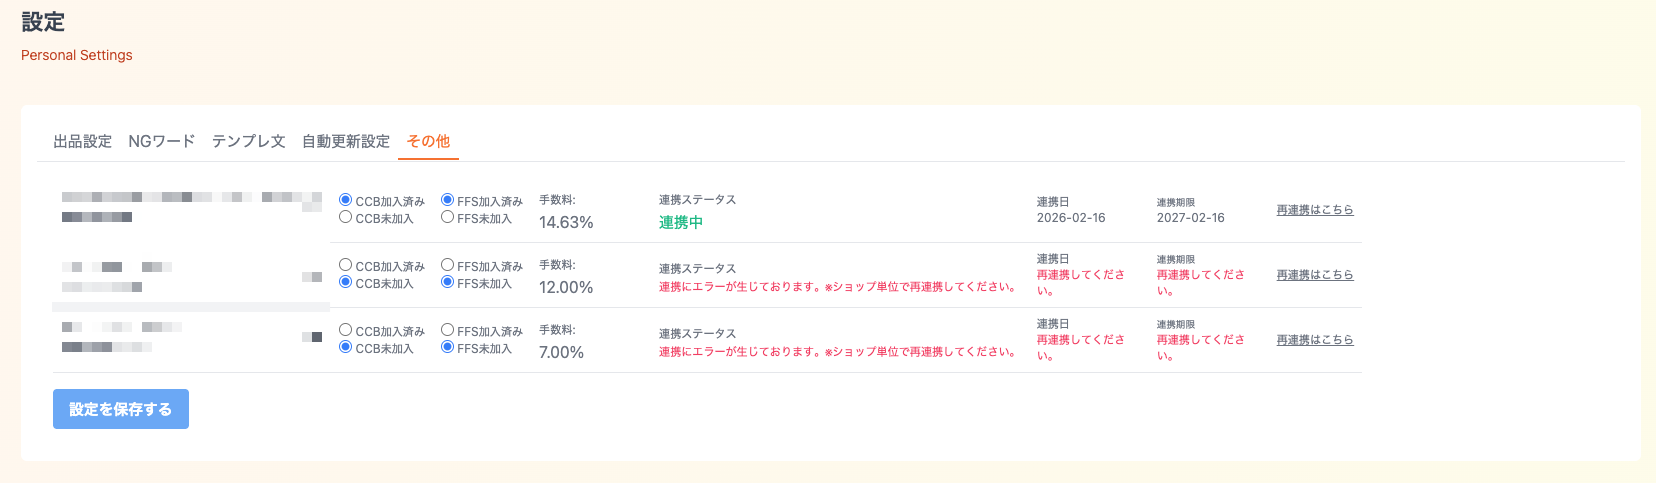Viewport: 1656px width, 483px height.
Task: Select CCB加入済み in the 14.63% row
Action: click(x=345, y=200)
